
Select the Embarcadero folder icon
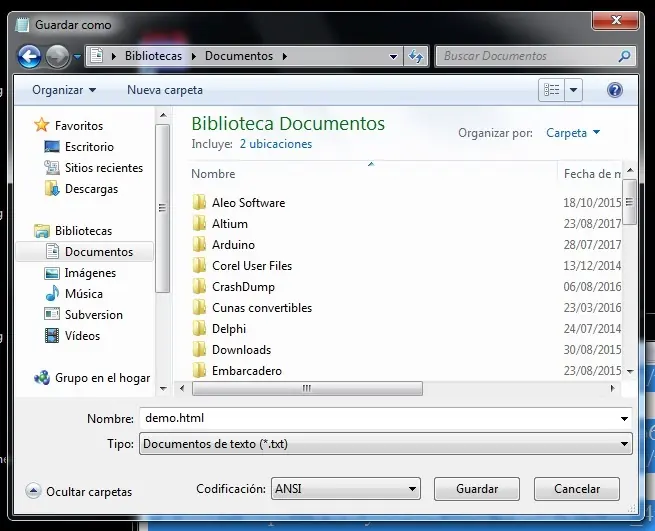[199, 370]
